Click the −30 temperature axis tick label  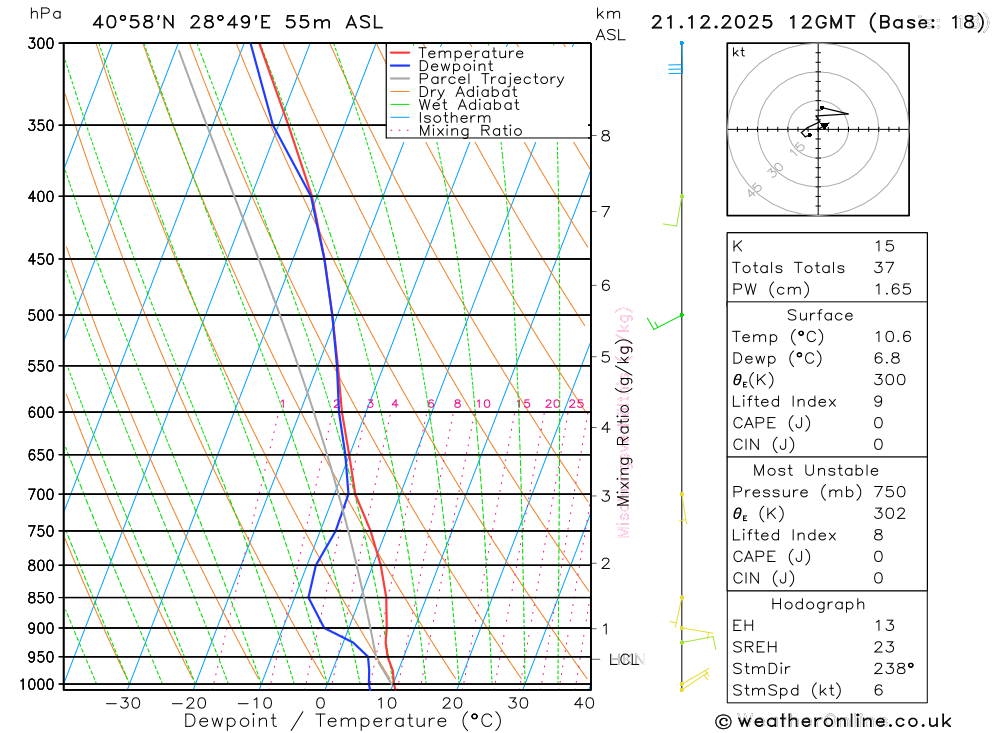click(x=122, y=703)
